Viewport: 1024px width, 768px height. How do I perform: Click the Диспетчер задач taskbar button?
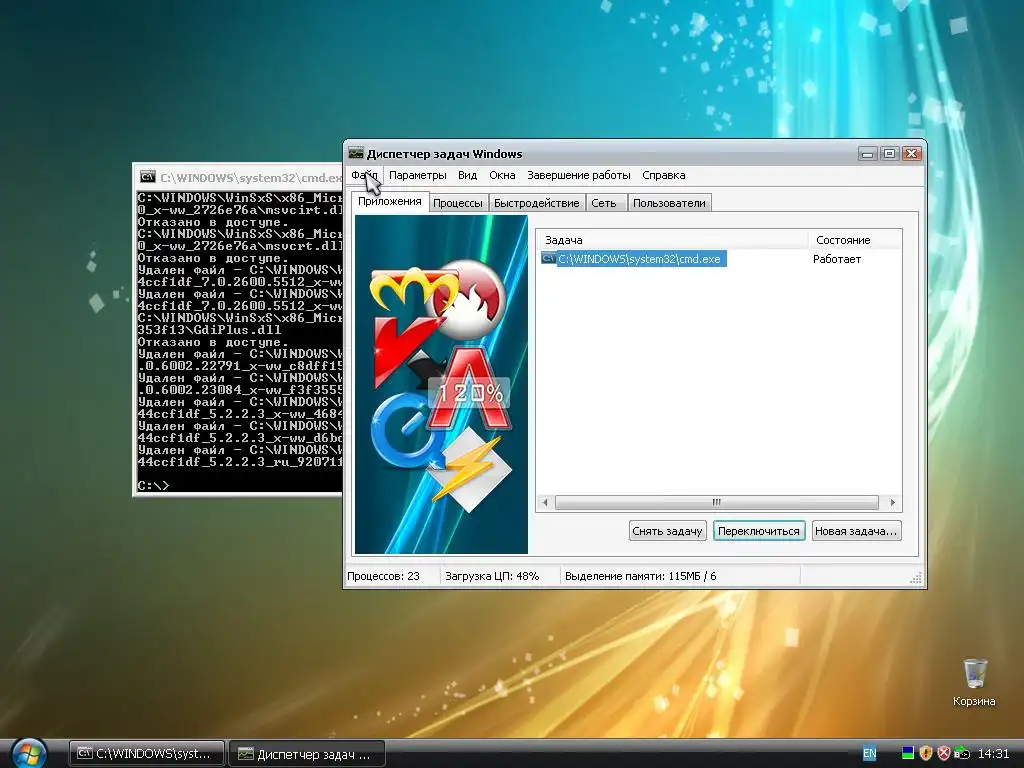(x=307, y=754)
